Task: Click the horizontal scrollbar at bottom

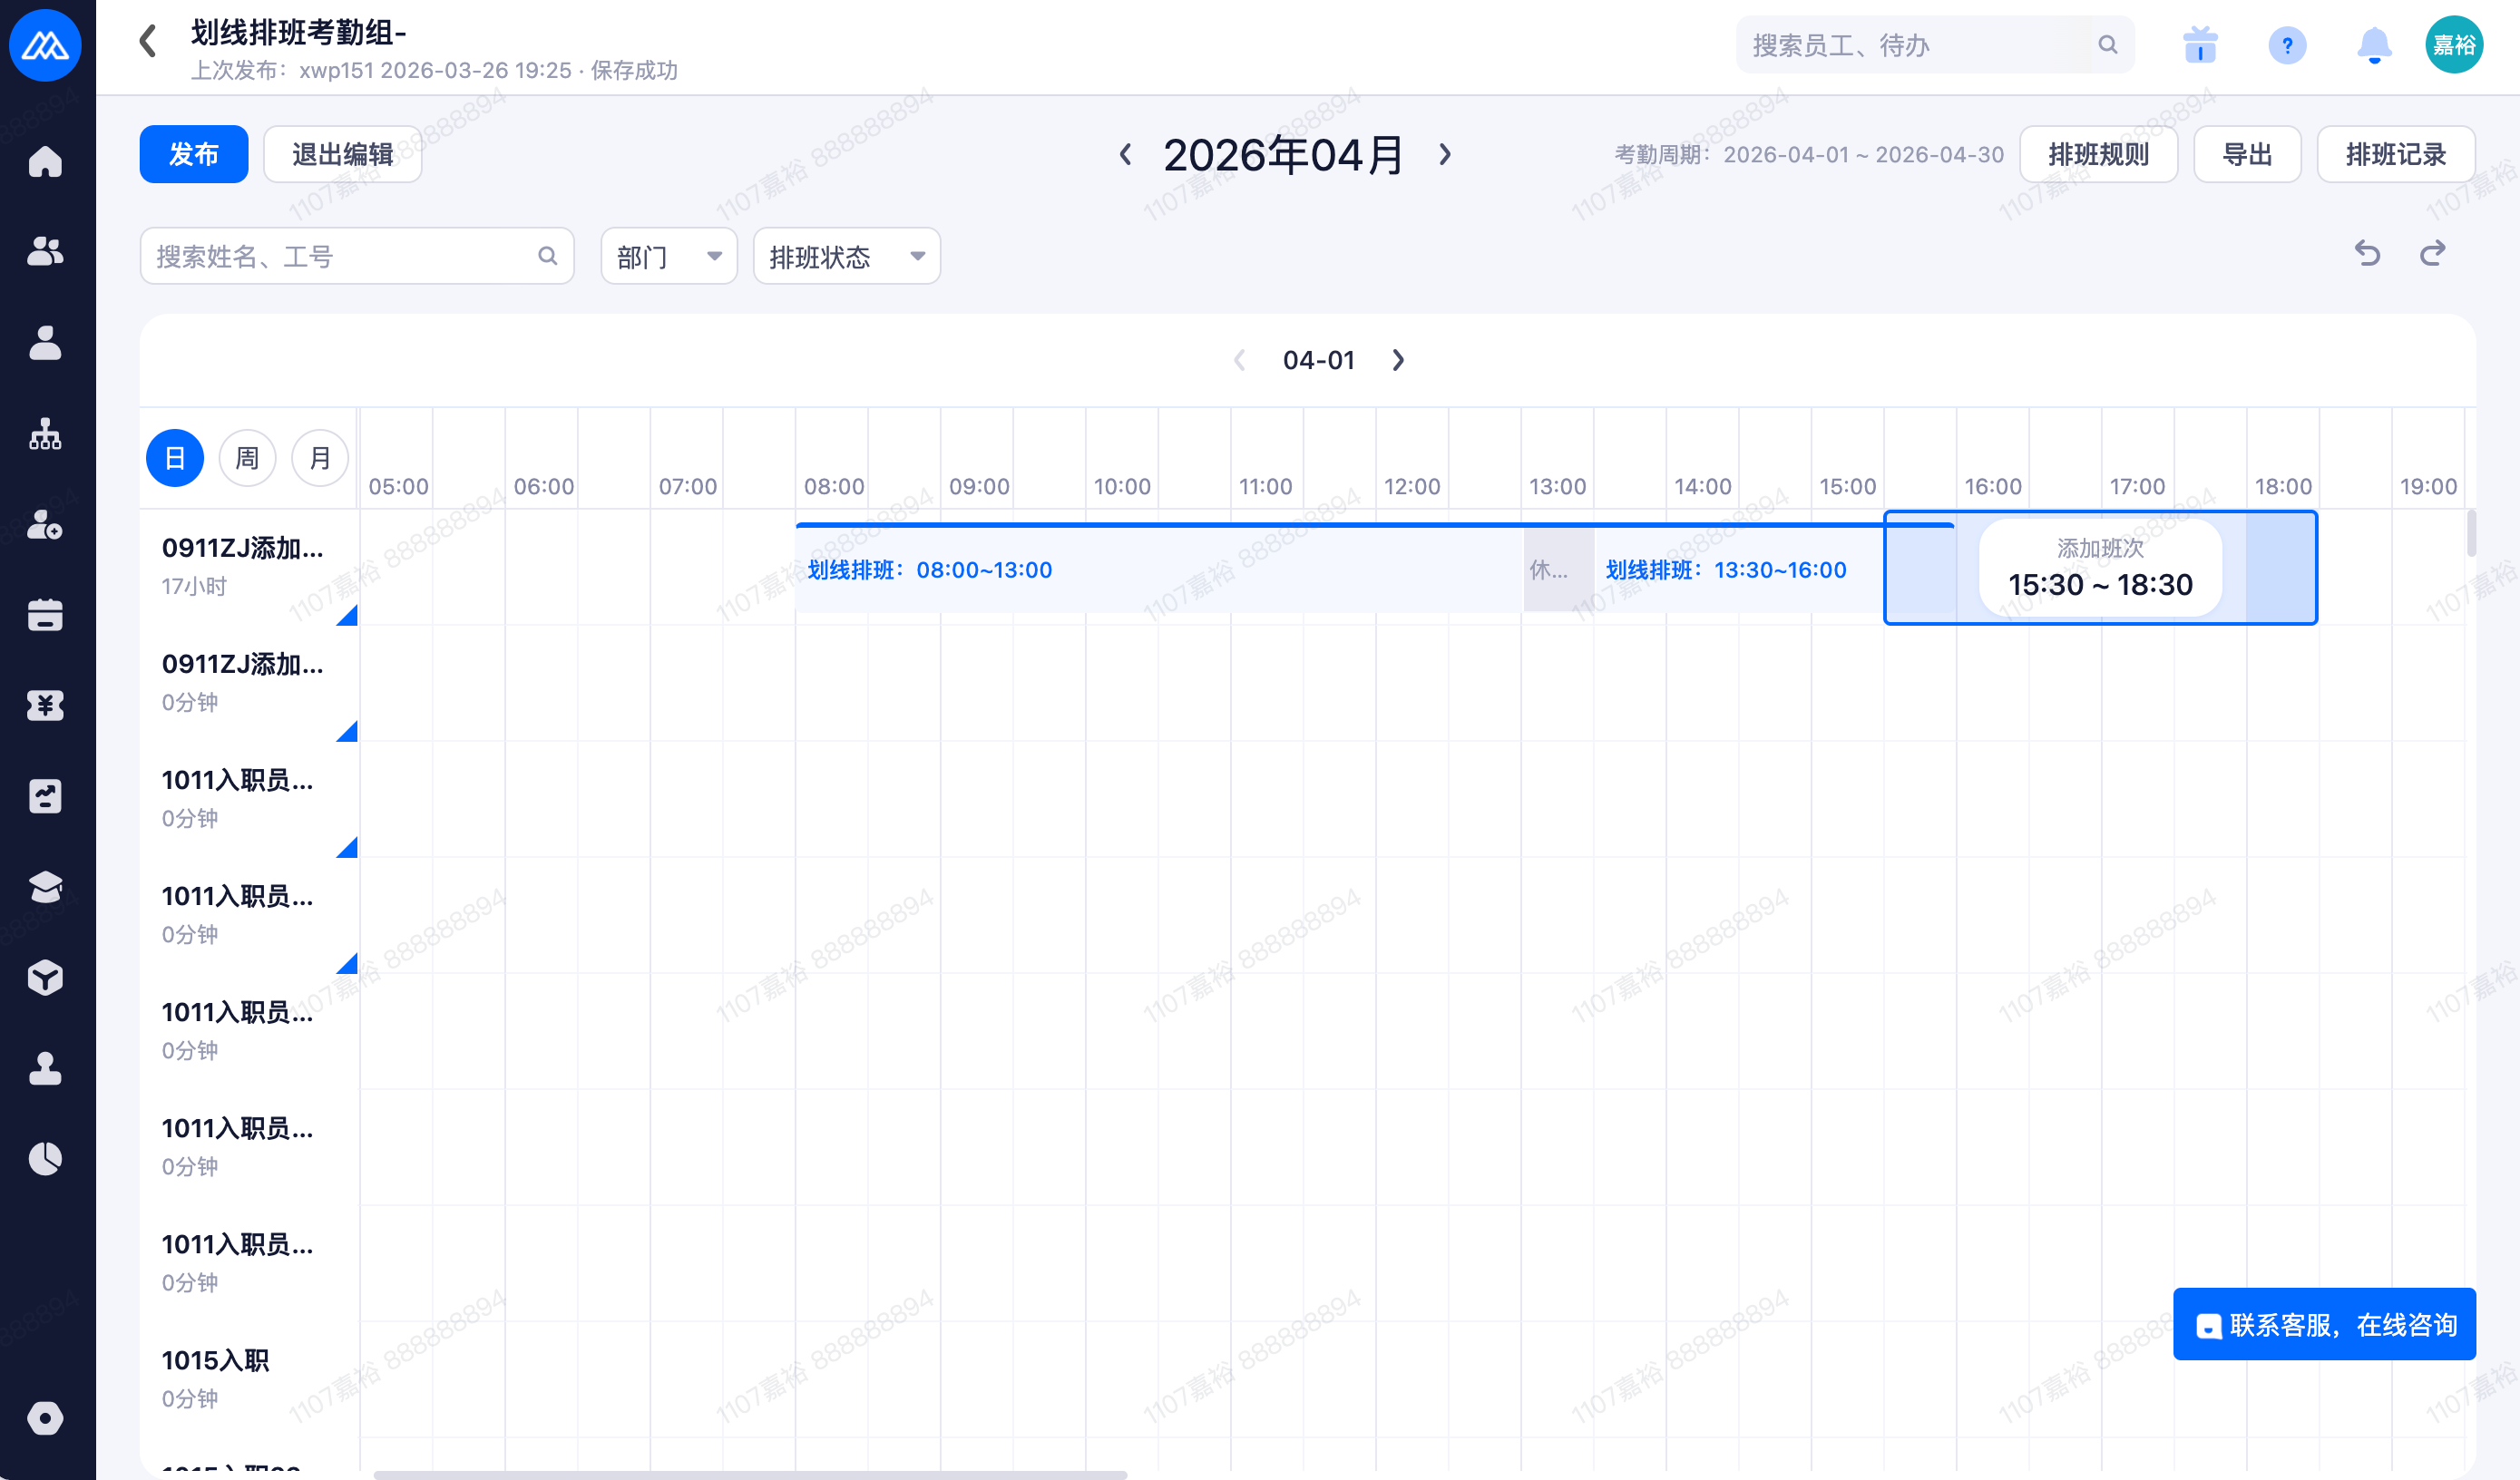Action: 750,1474
